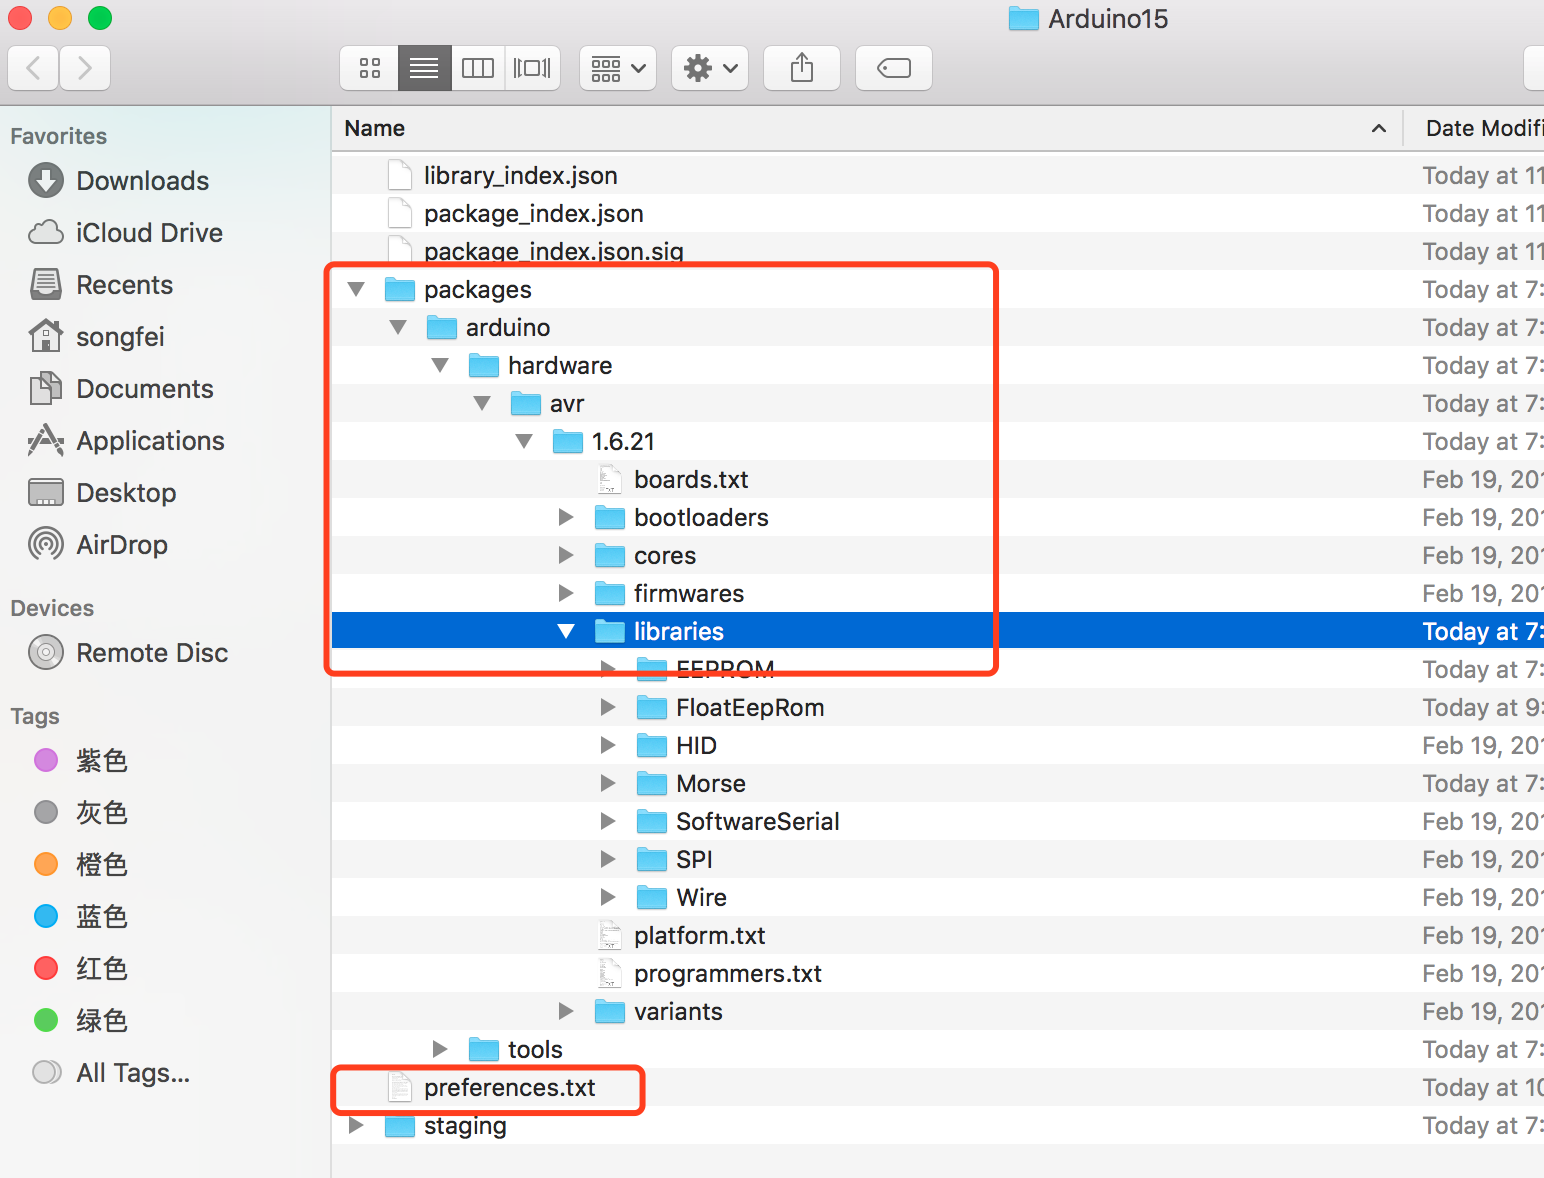Select the blue 蓝色 tag

tap(101, 917)
